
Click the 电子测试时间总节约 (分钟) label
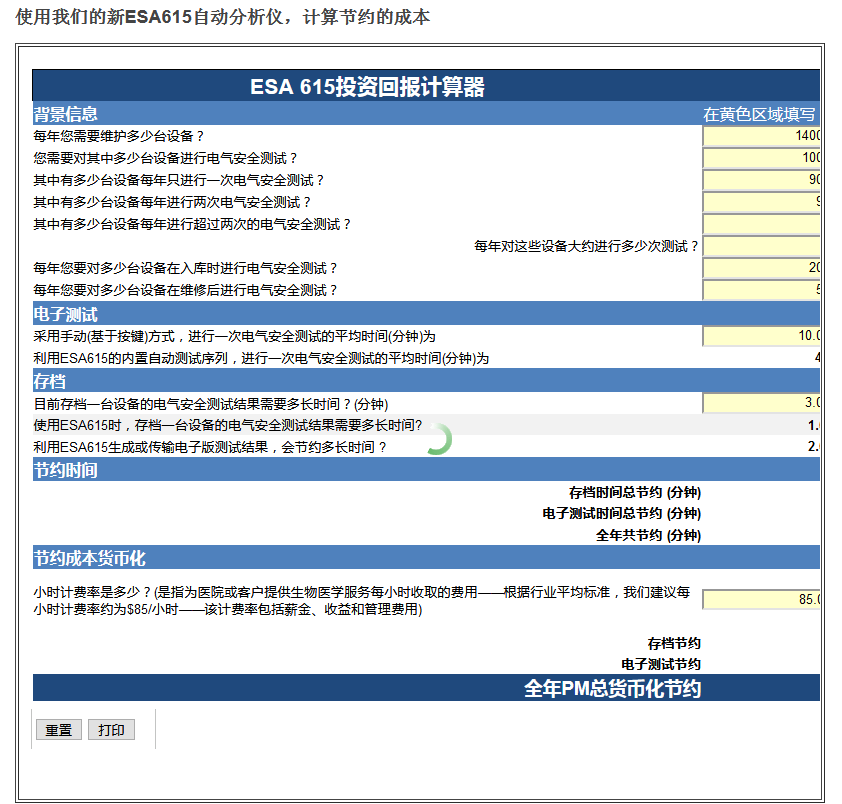(x=621, y=513)
